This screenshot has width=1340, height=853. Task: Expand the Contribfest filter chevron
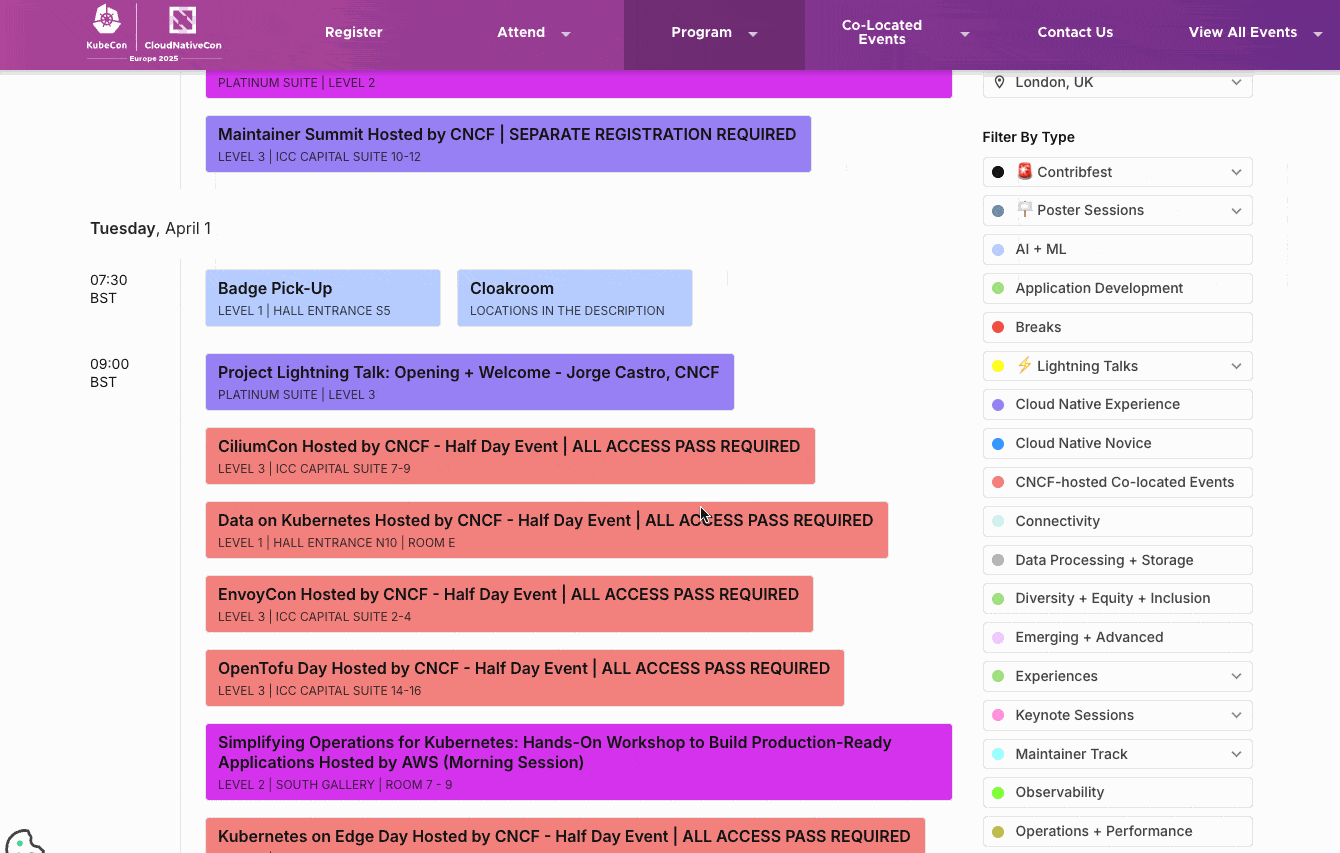coord(1236,172)
